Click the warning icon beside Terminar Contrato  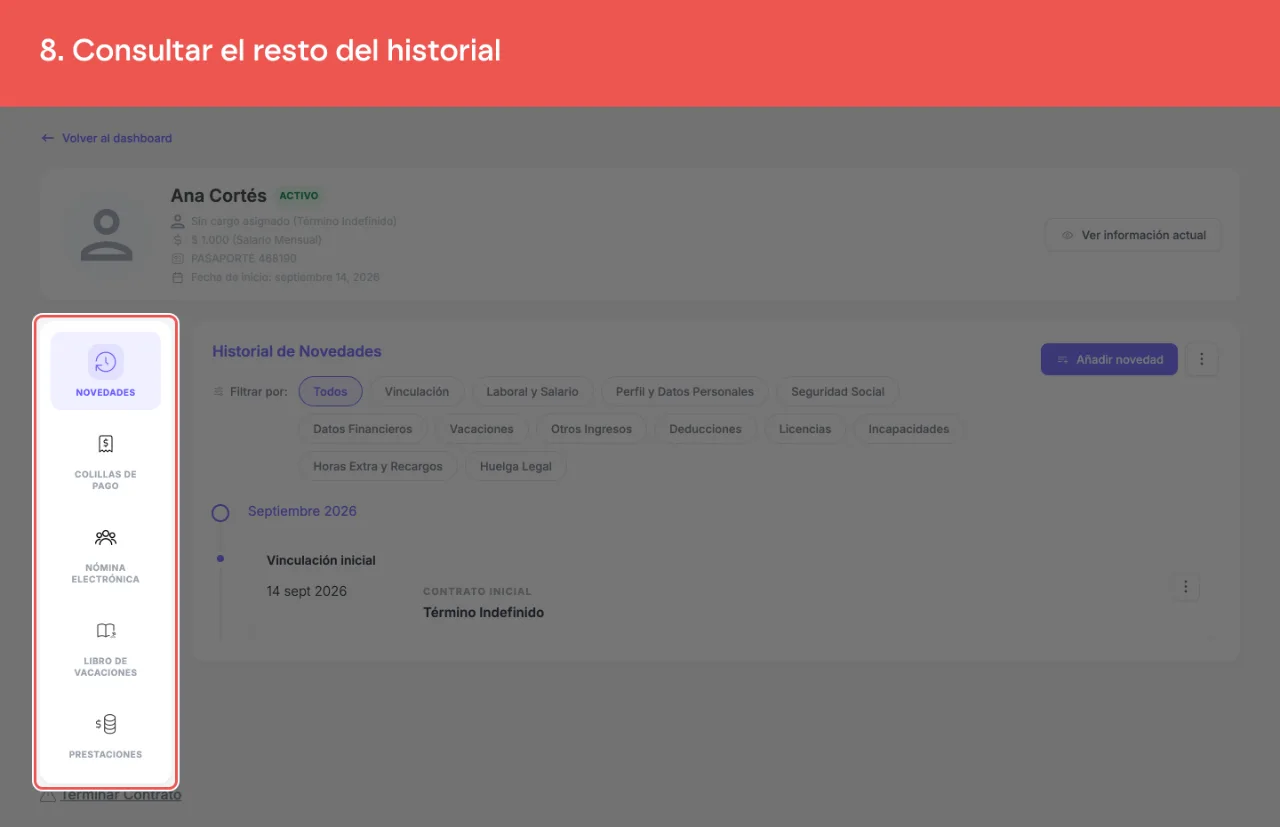(x=48, y=796)
